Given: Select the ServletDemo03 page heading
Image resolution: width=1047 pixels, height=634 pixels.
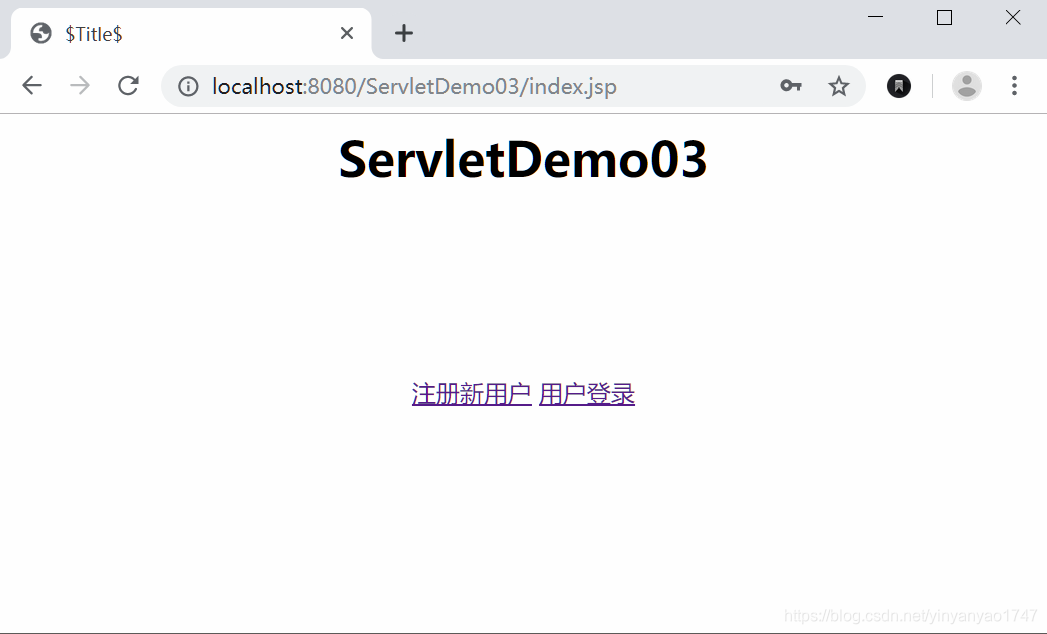Looking at the screenshot, I should coord(523,158).
